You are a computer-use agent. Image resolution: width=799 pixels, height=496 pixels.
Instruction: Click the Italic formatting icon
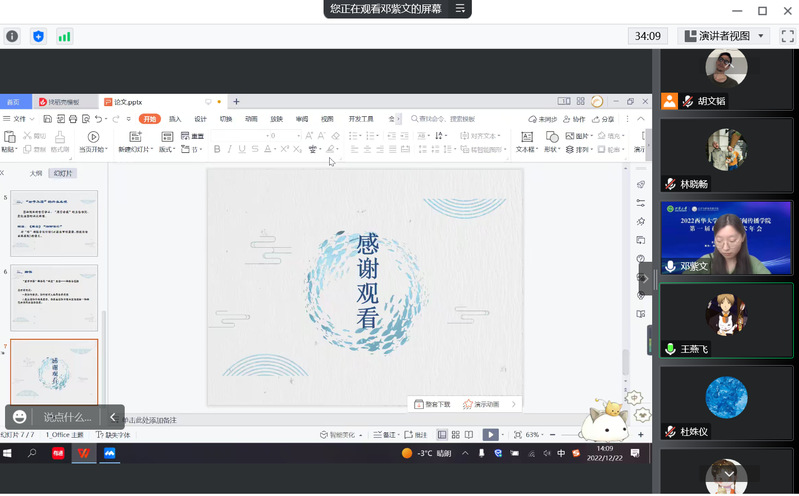coord(230,149)
